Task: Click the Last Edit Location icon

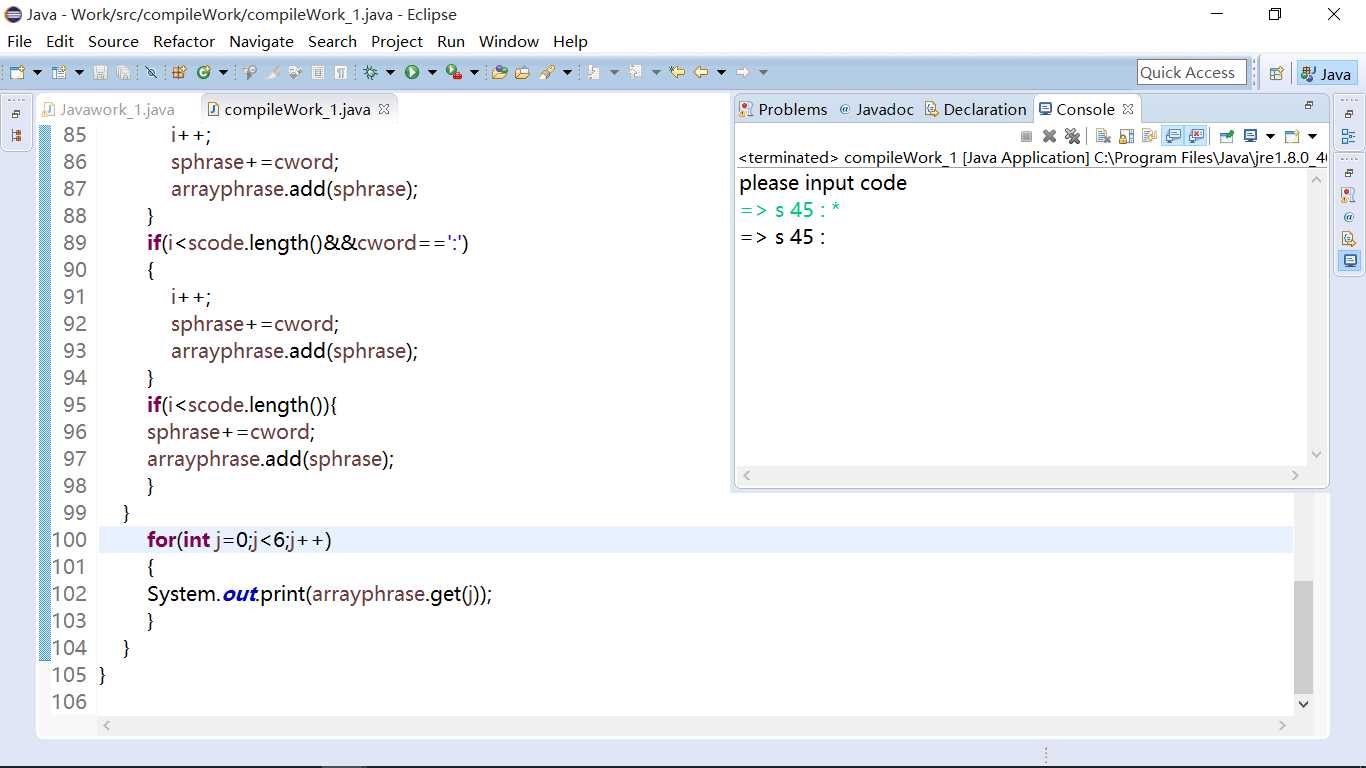Action: (678, 72)
